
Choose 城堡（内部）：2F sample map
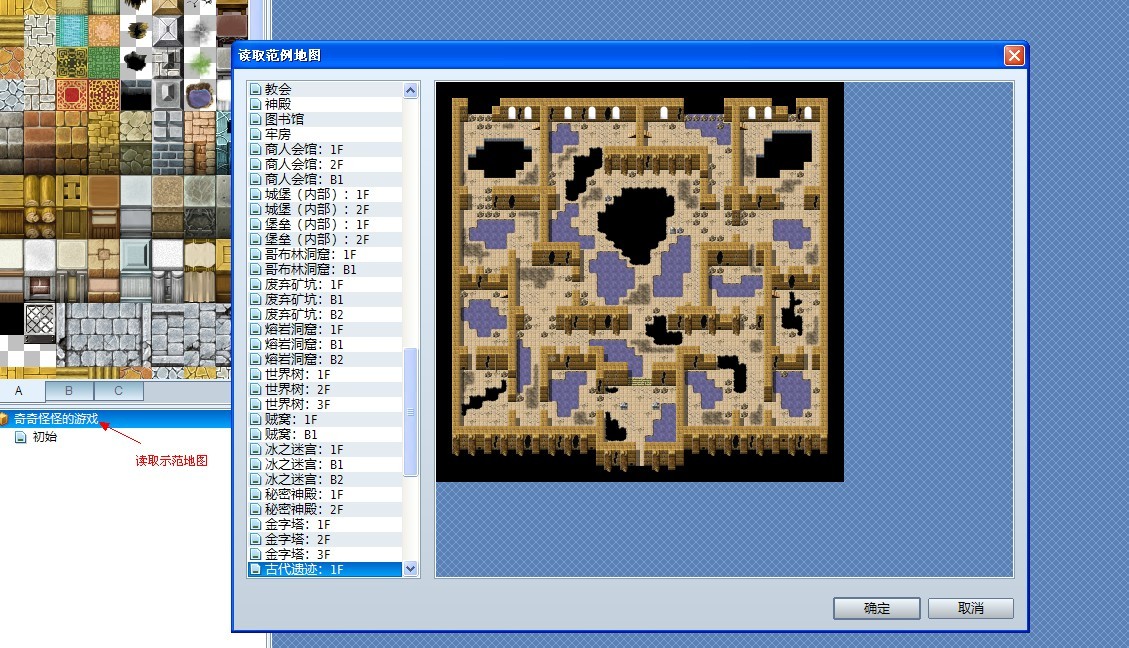325,210
